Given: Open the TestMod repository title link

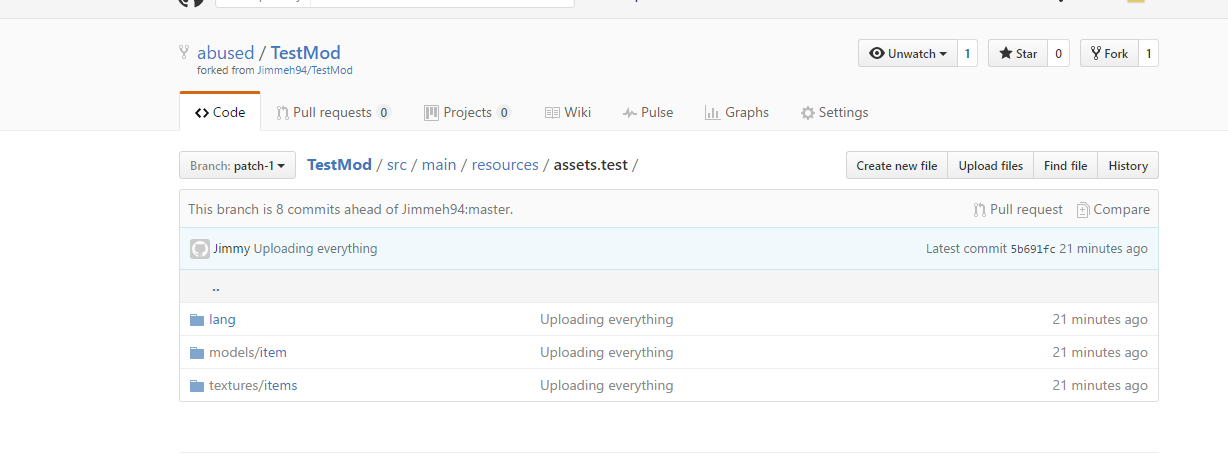Looking at the screenshot, I should 305,53.
